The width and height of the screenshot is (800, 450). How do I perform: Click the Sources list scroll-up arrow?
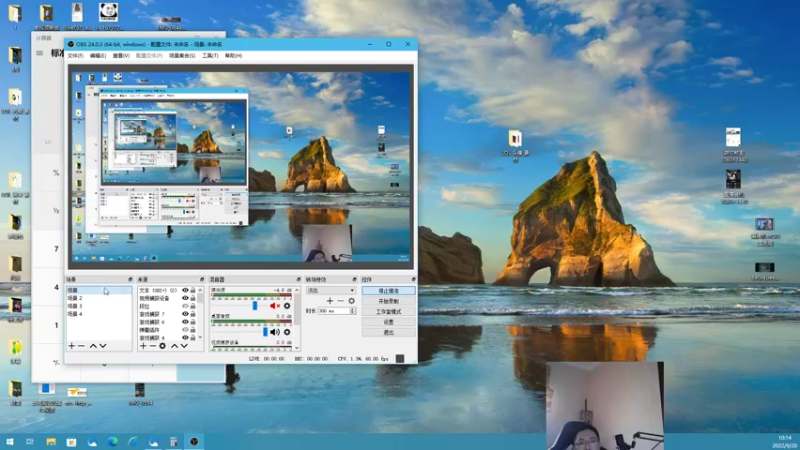200,290
